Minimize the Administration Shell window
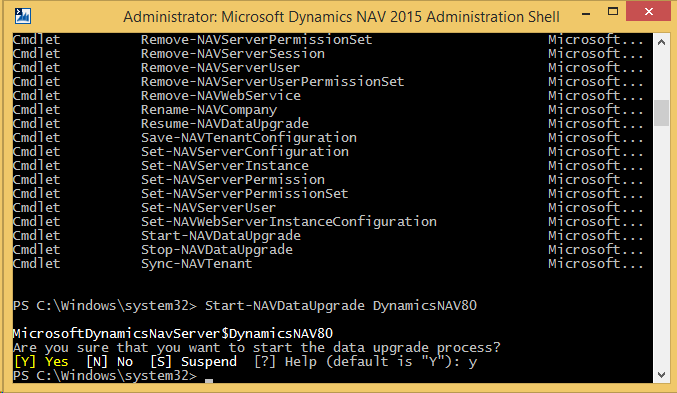Image resolution: width=677 pixels, height=393 pixels. (x=586, y=14)
